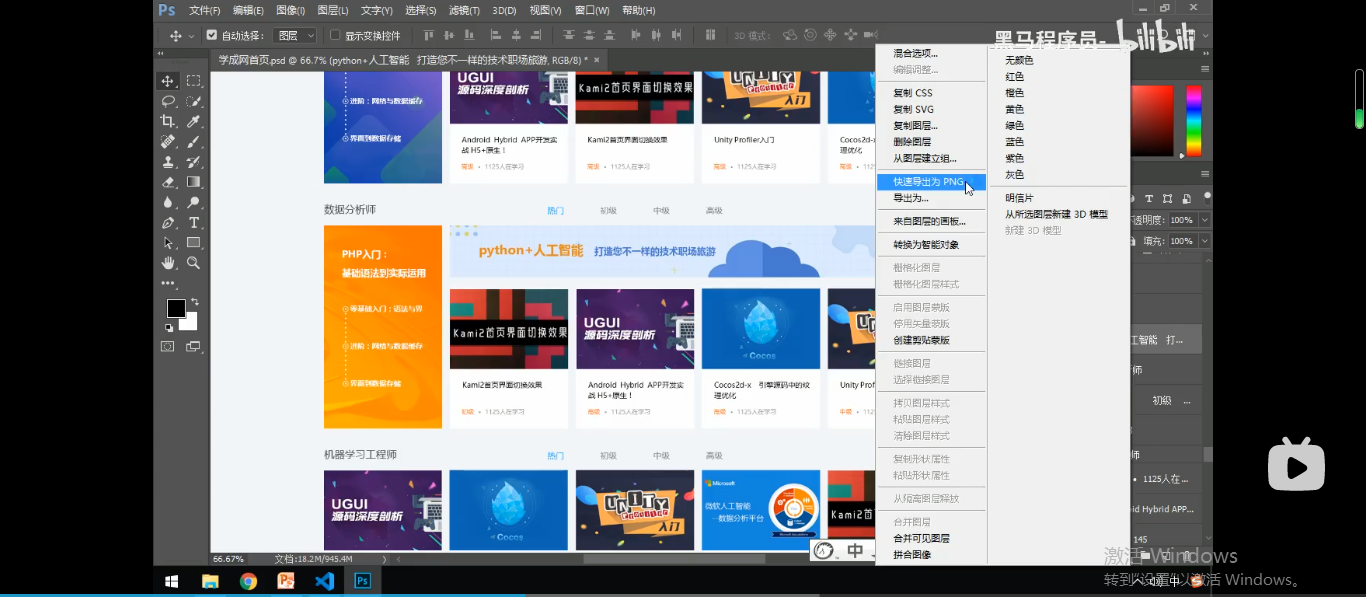
Task: Click the background color white swatch
Action: click(190, 323)
